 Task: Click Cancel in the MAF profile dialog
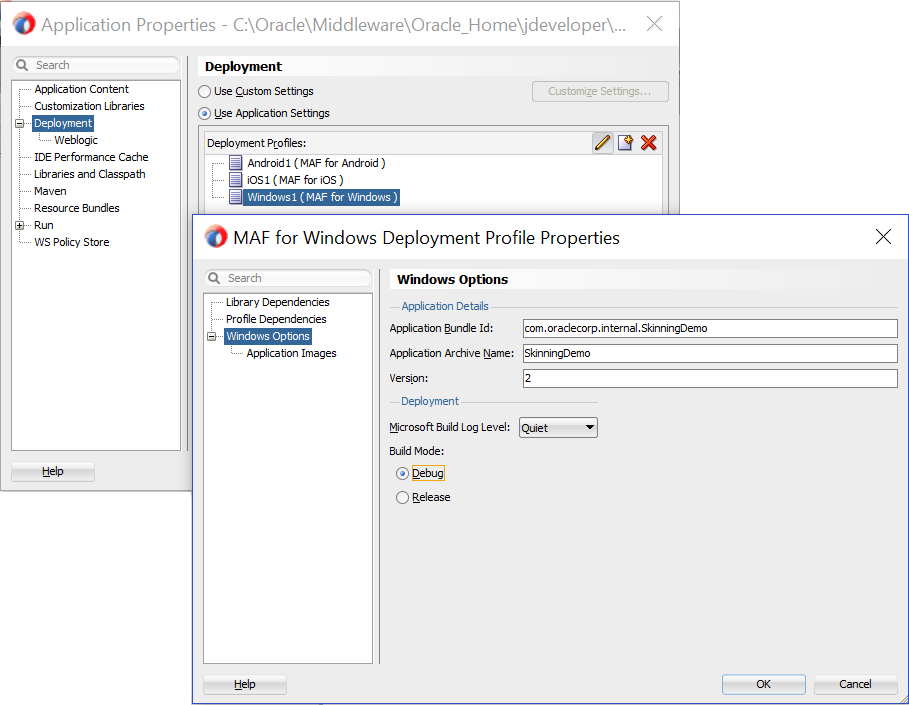[855, 684]
